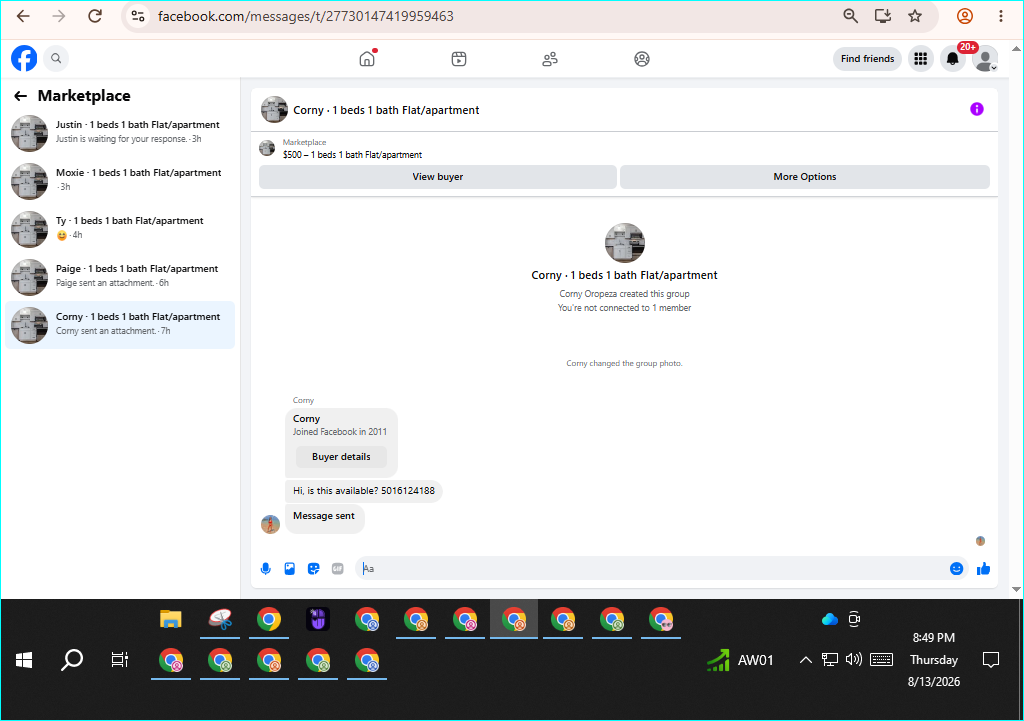The height and width of the screenshot is (721, 1024).
Task: Attach a file with the image icon
Action: click(290, 569)
